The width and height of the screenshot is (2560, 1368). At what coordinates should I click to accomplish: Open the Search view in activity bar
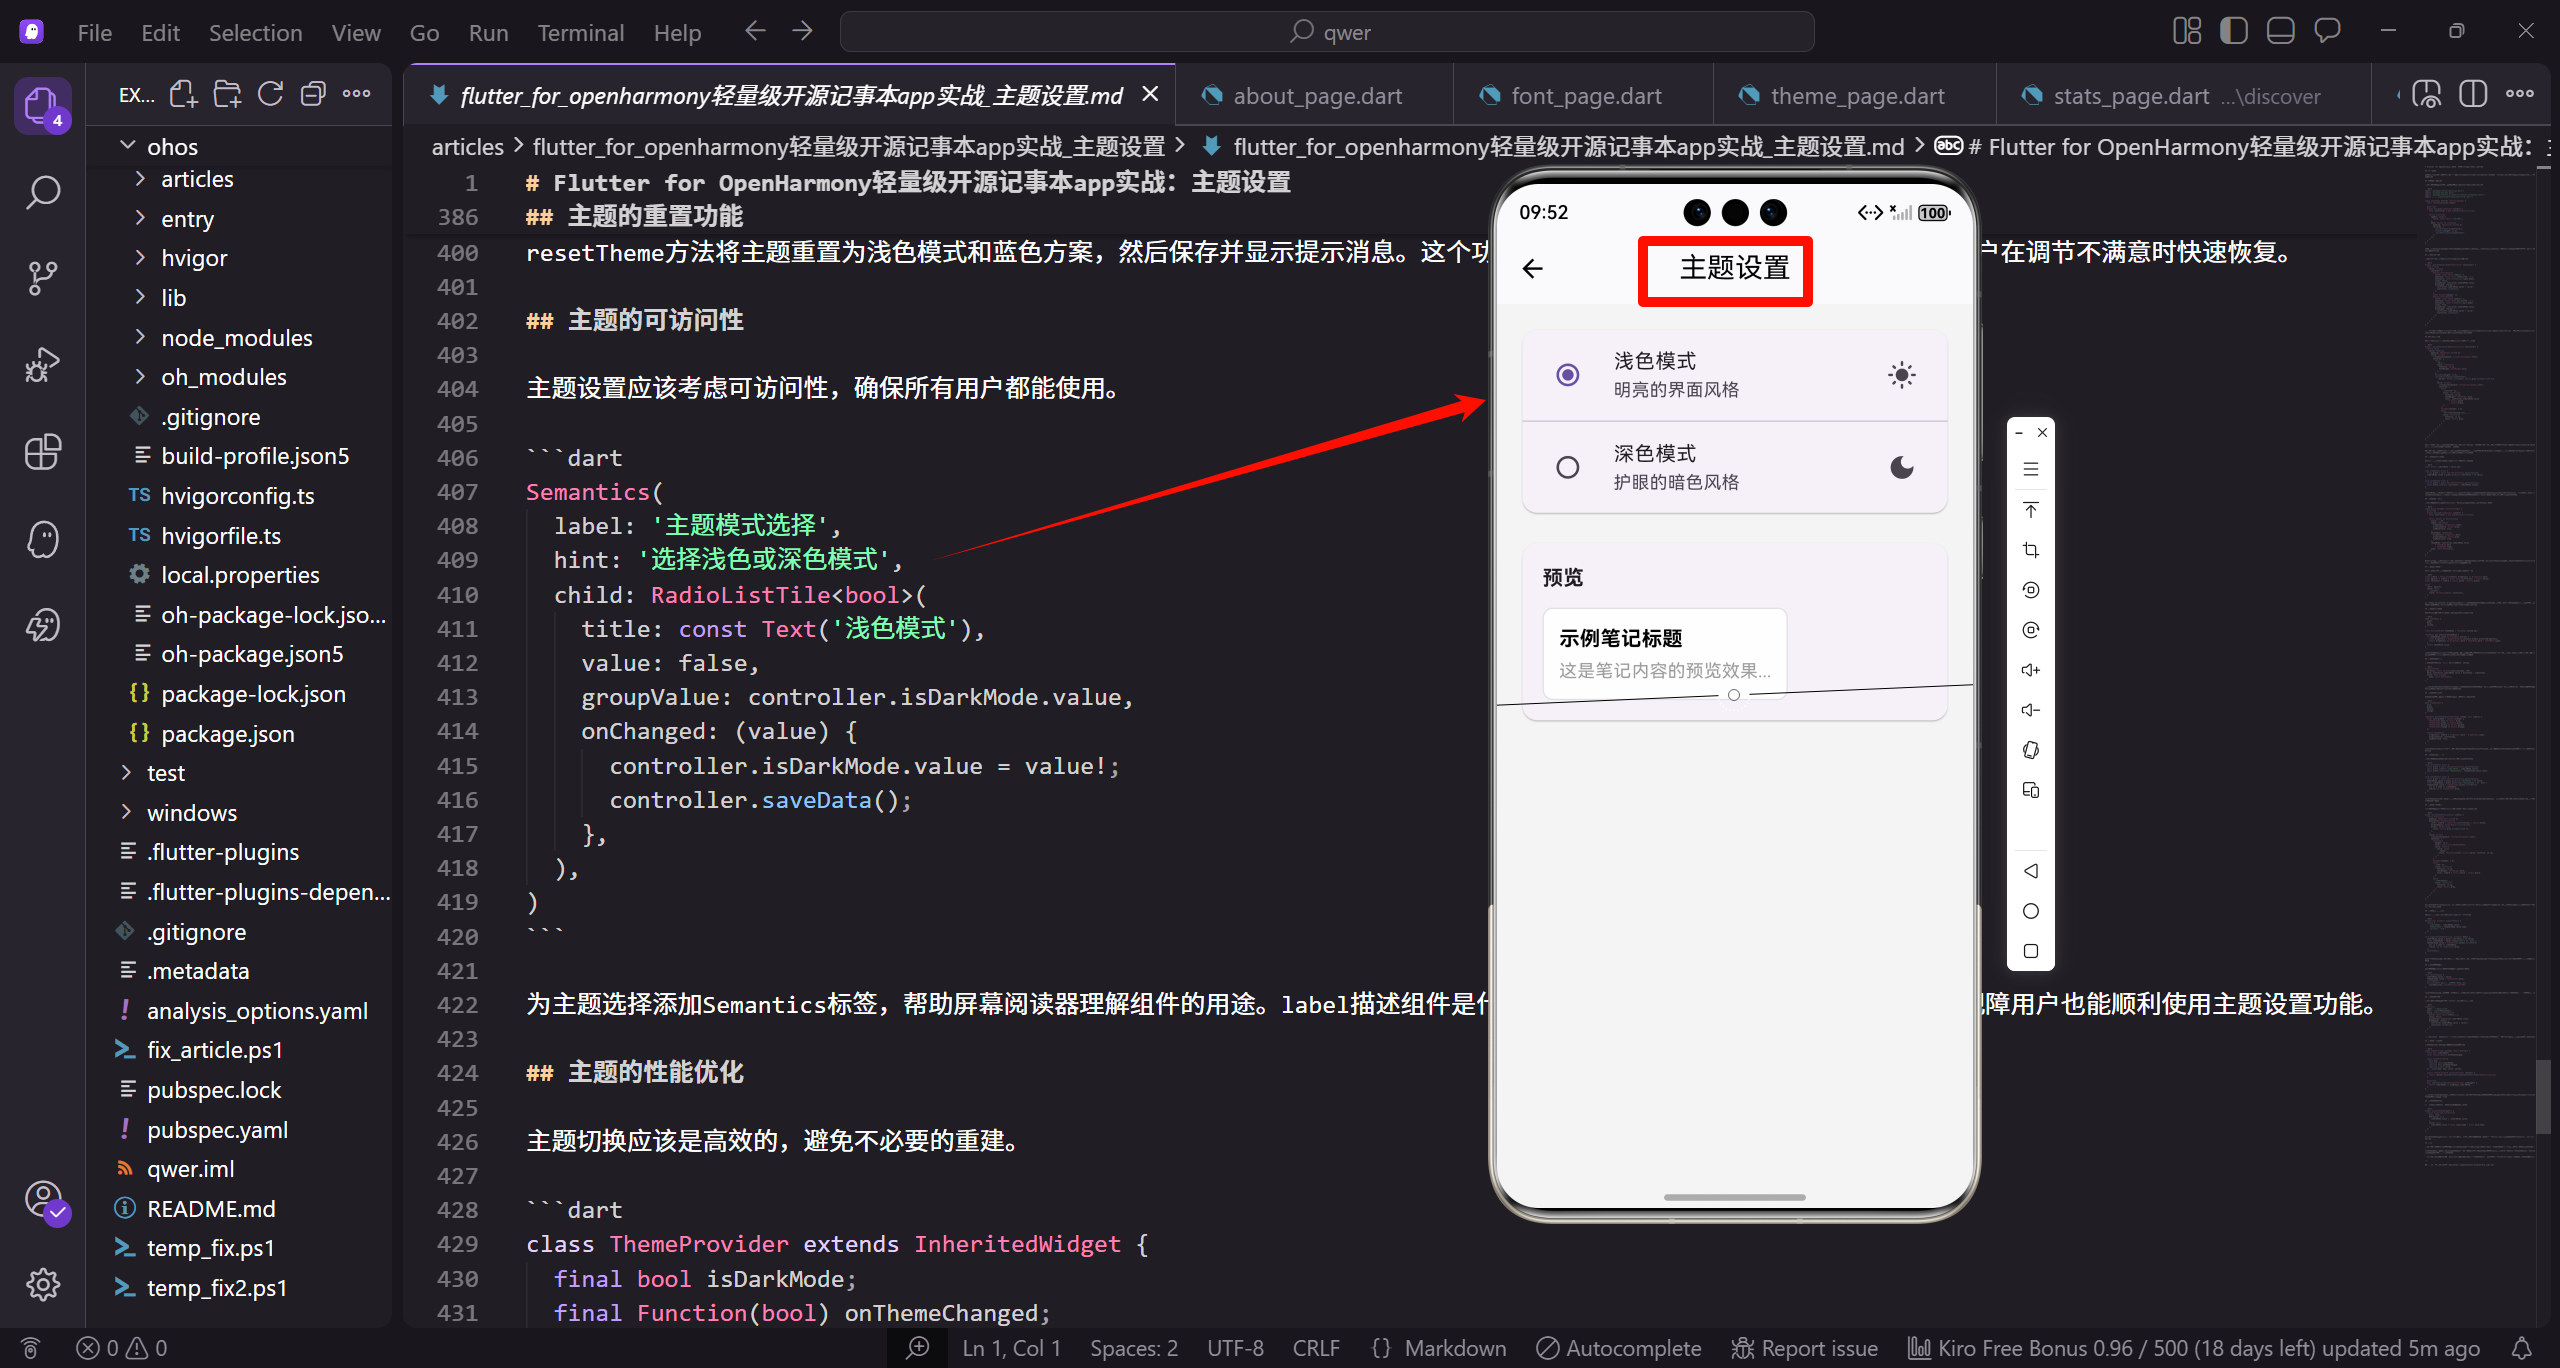[x=42, y=191]
